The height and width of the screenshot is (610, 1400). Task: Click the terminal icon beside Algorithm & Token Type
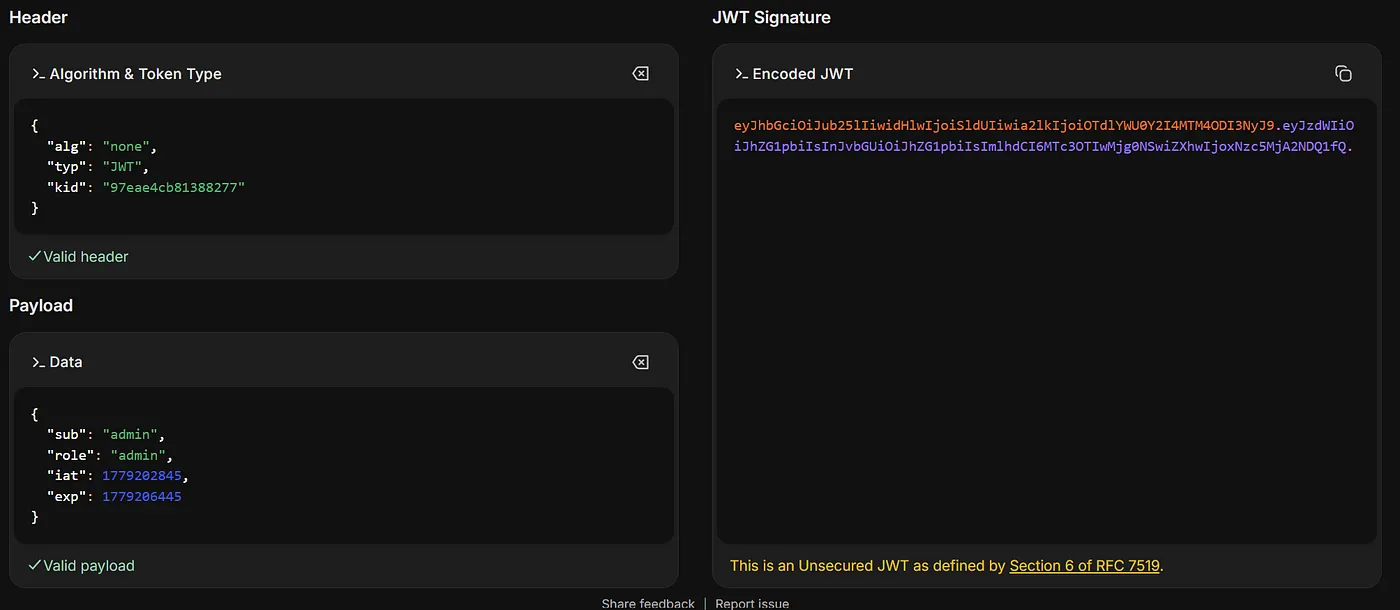coord(38,74)
